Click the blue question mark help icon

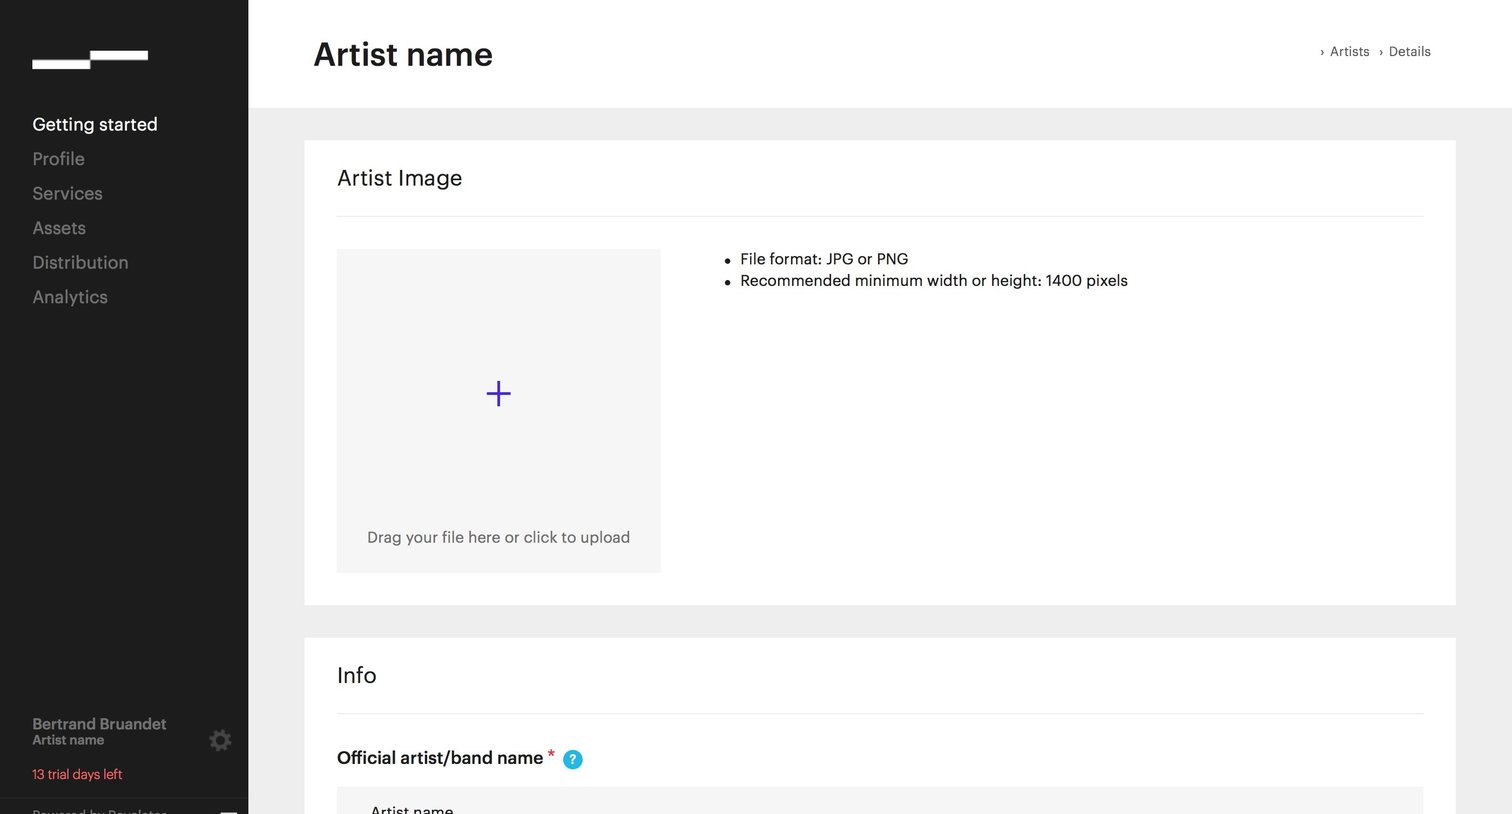[573, 759]
